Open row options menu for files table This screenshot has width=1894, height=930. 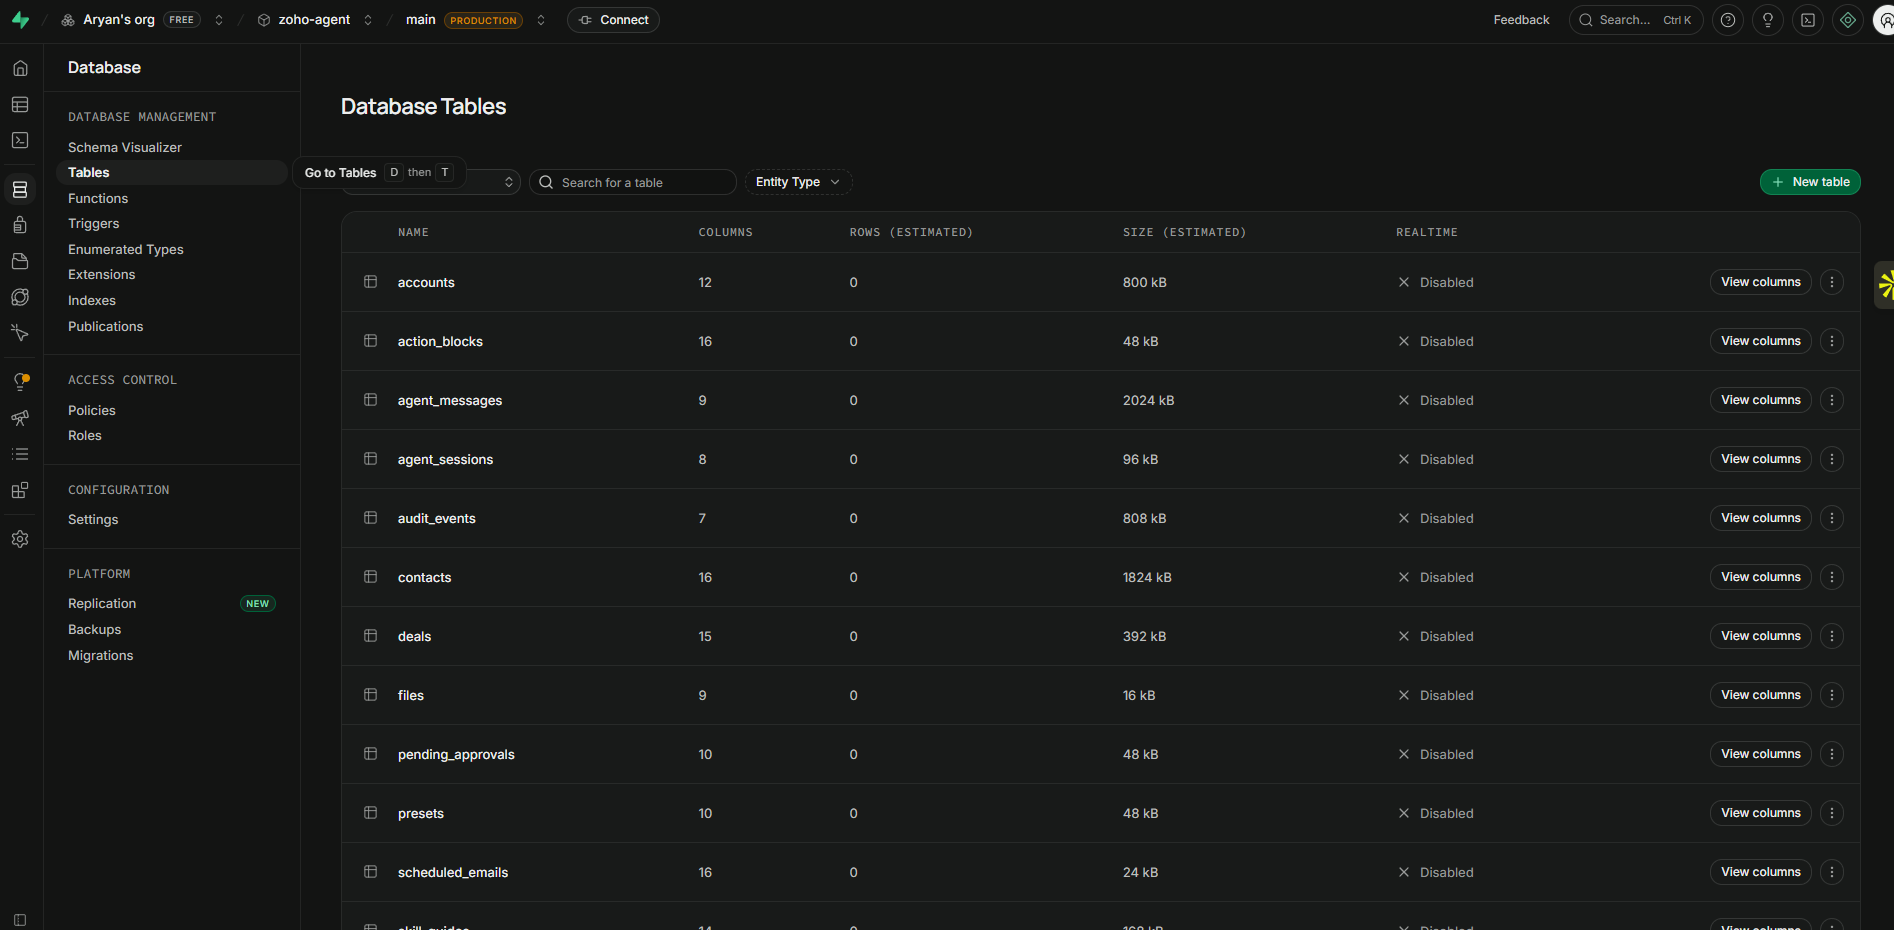click(1832, 695)
